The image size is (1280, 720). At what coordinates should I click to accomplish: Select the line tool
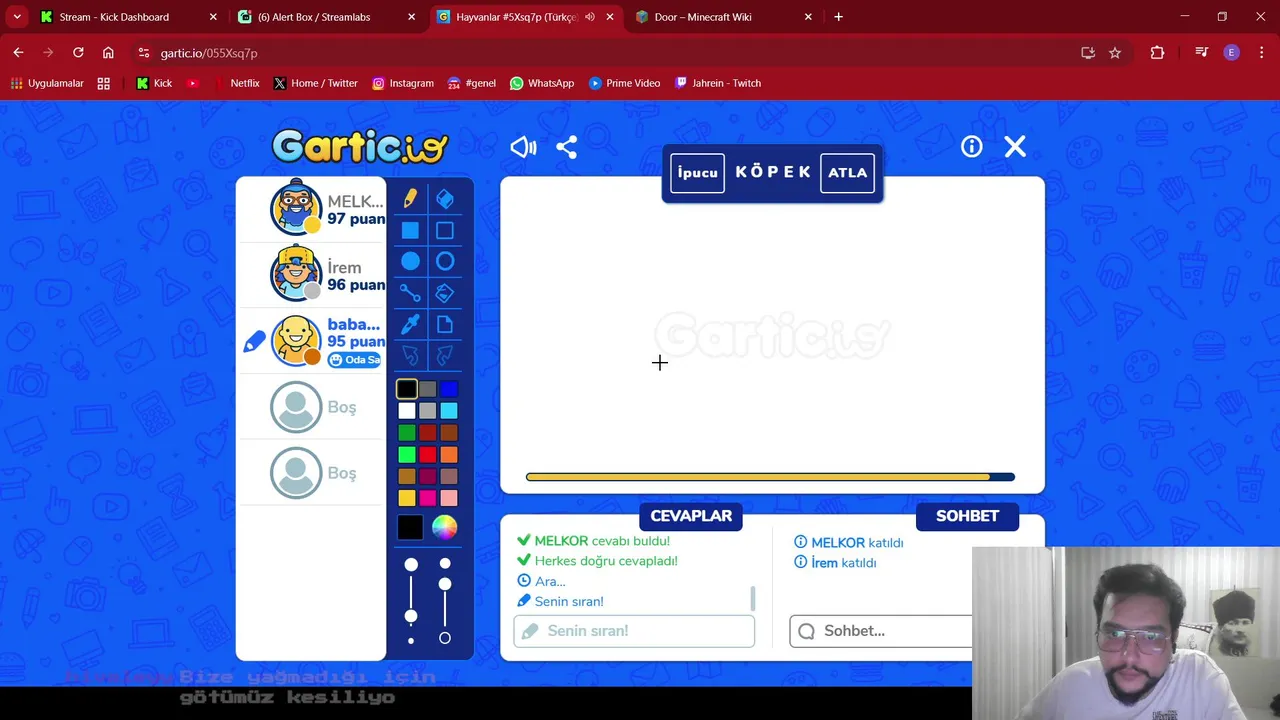coord(410,293)
